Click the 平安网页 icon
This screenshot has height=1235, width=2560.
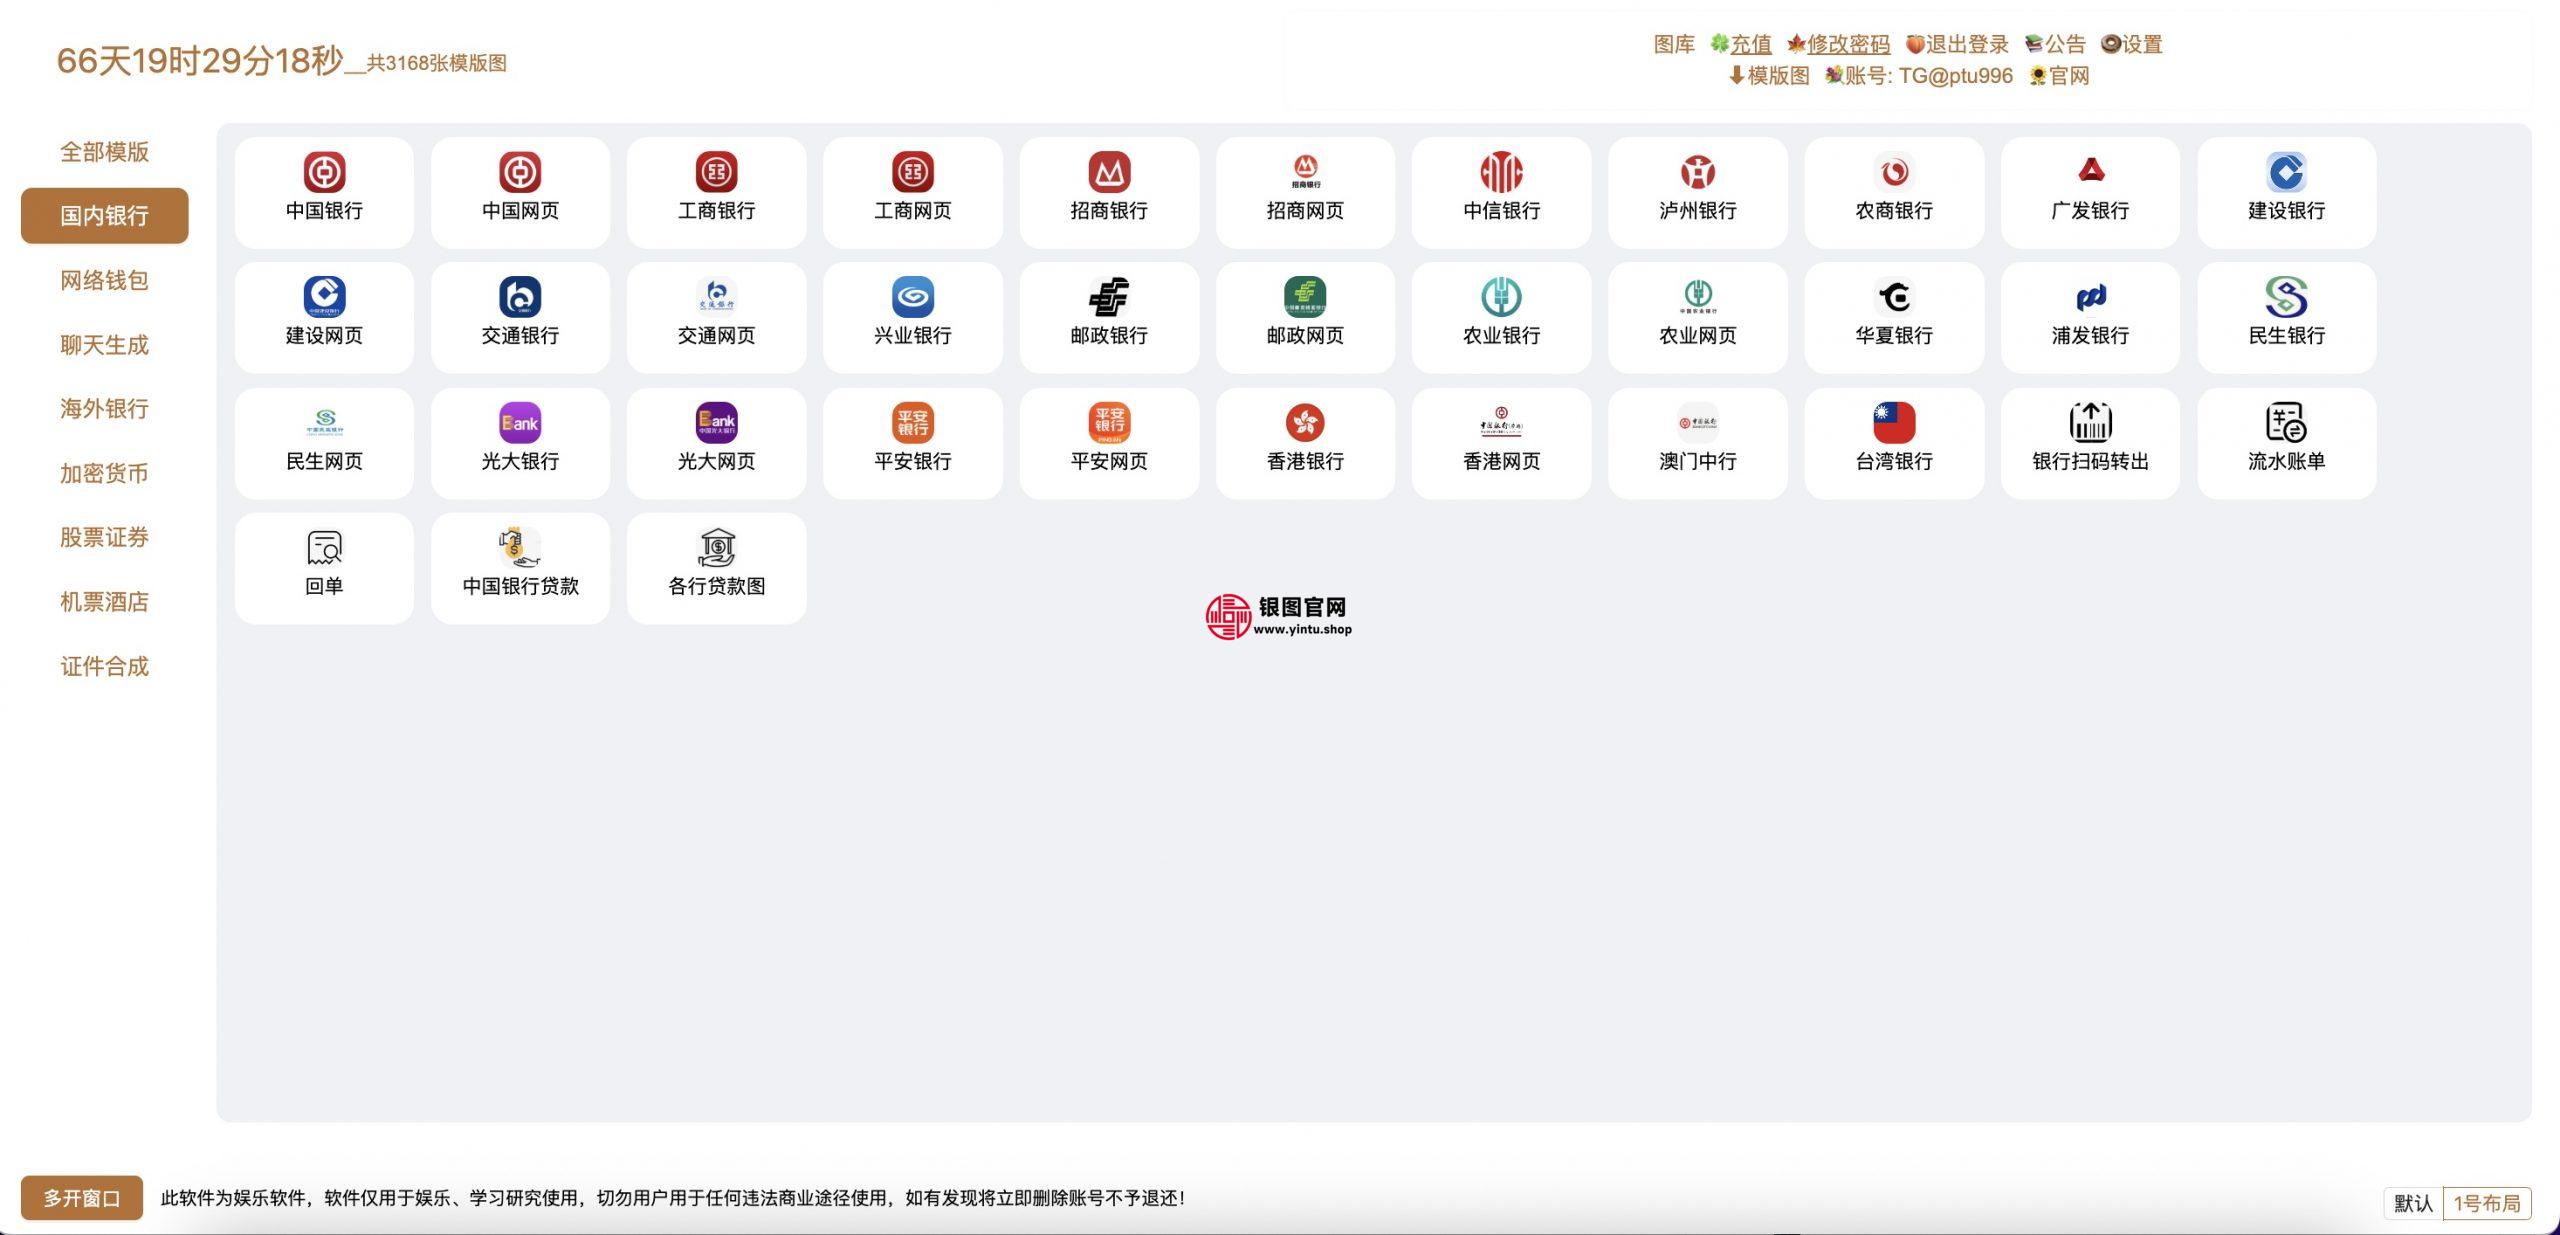tap(1109, 422)
